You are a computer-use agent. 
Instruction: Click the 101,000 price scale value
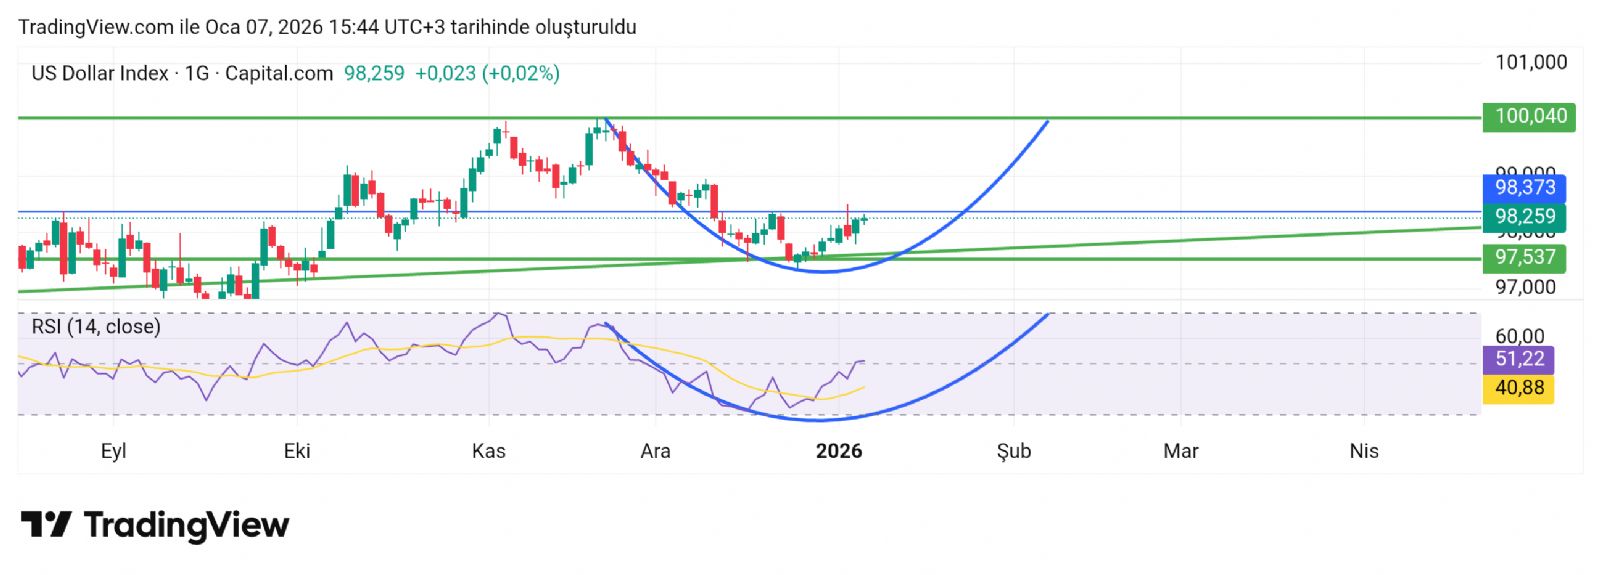coord(1530,62)
